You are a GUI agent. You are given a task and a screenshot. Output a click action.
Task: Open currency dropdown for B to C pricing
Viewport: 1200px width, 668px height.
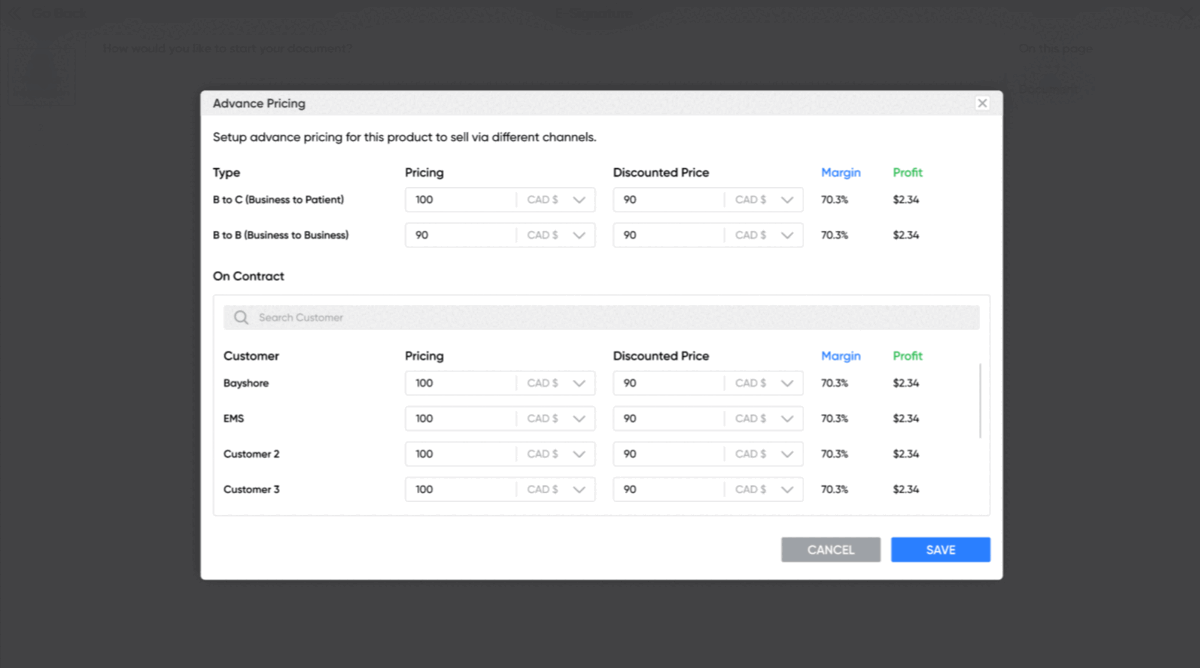(x=580, y=199)
